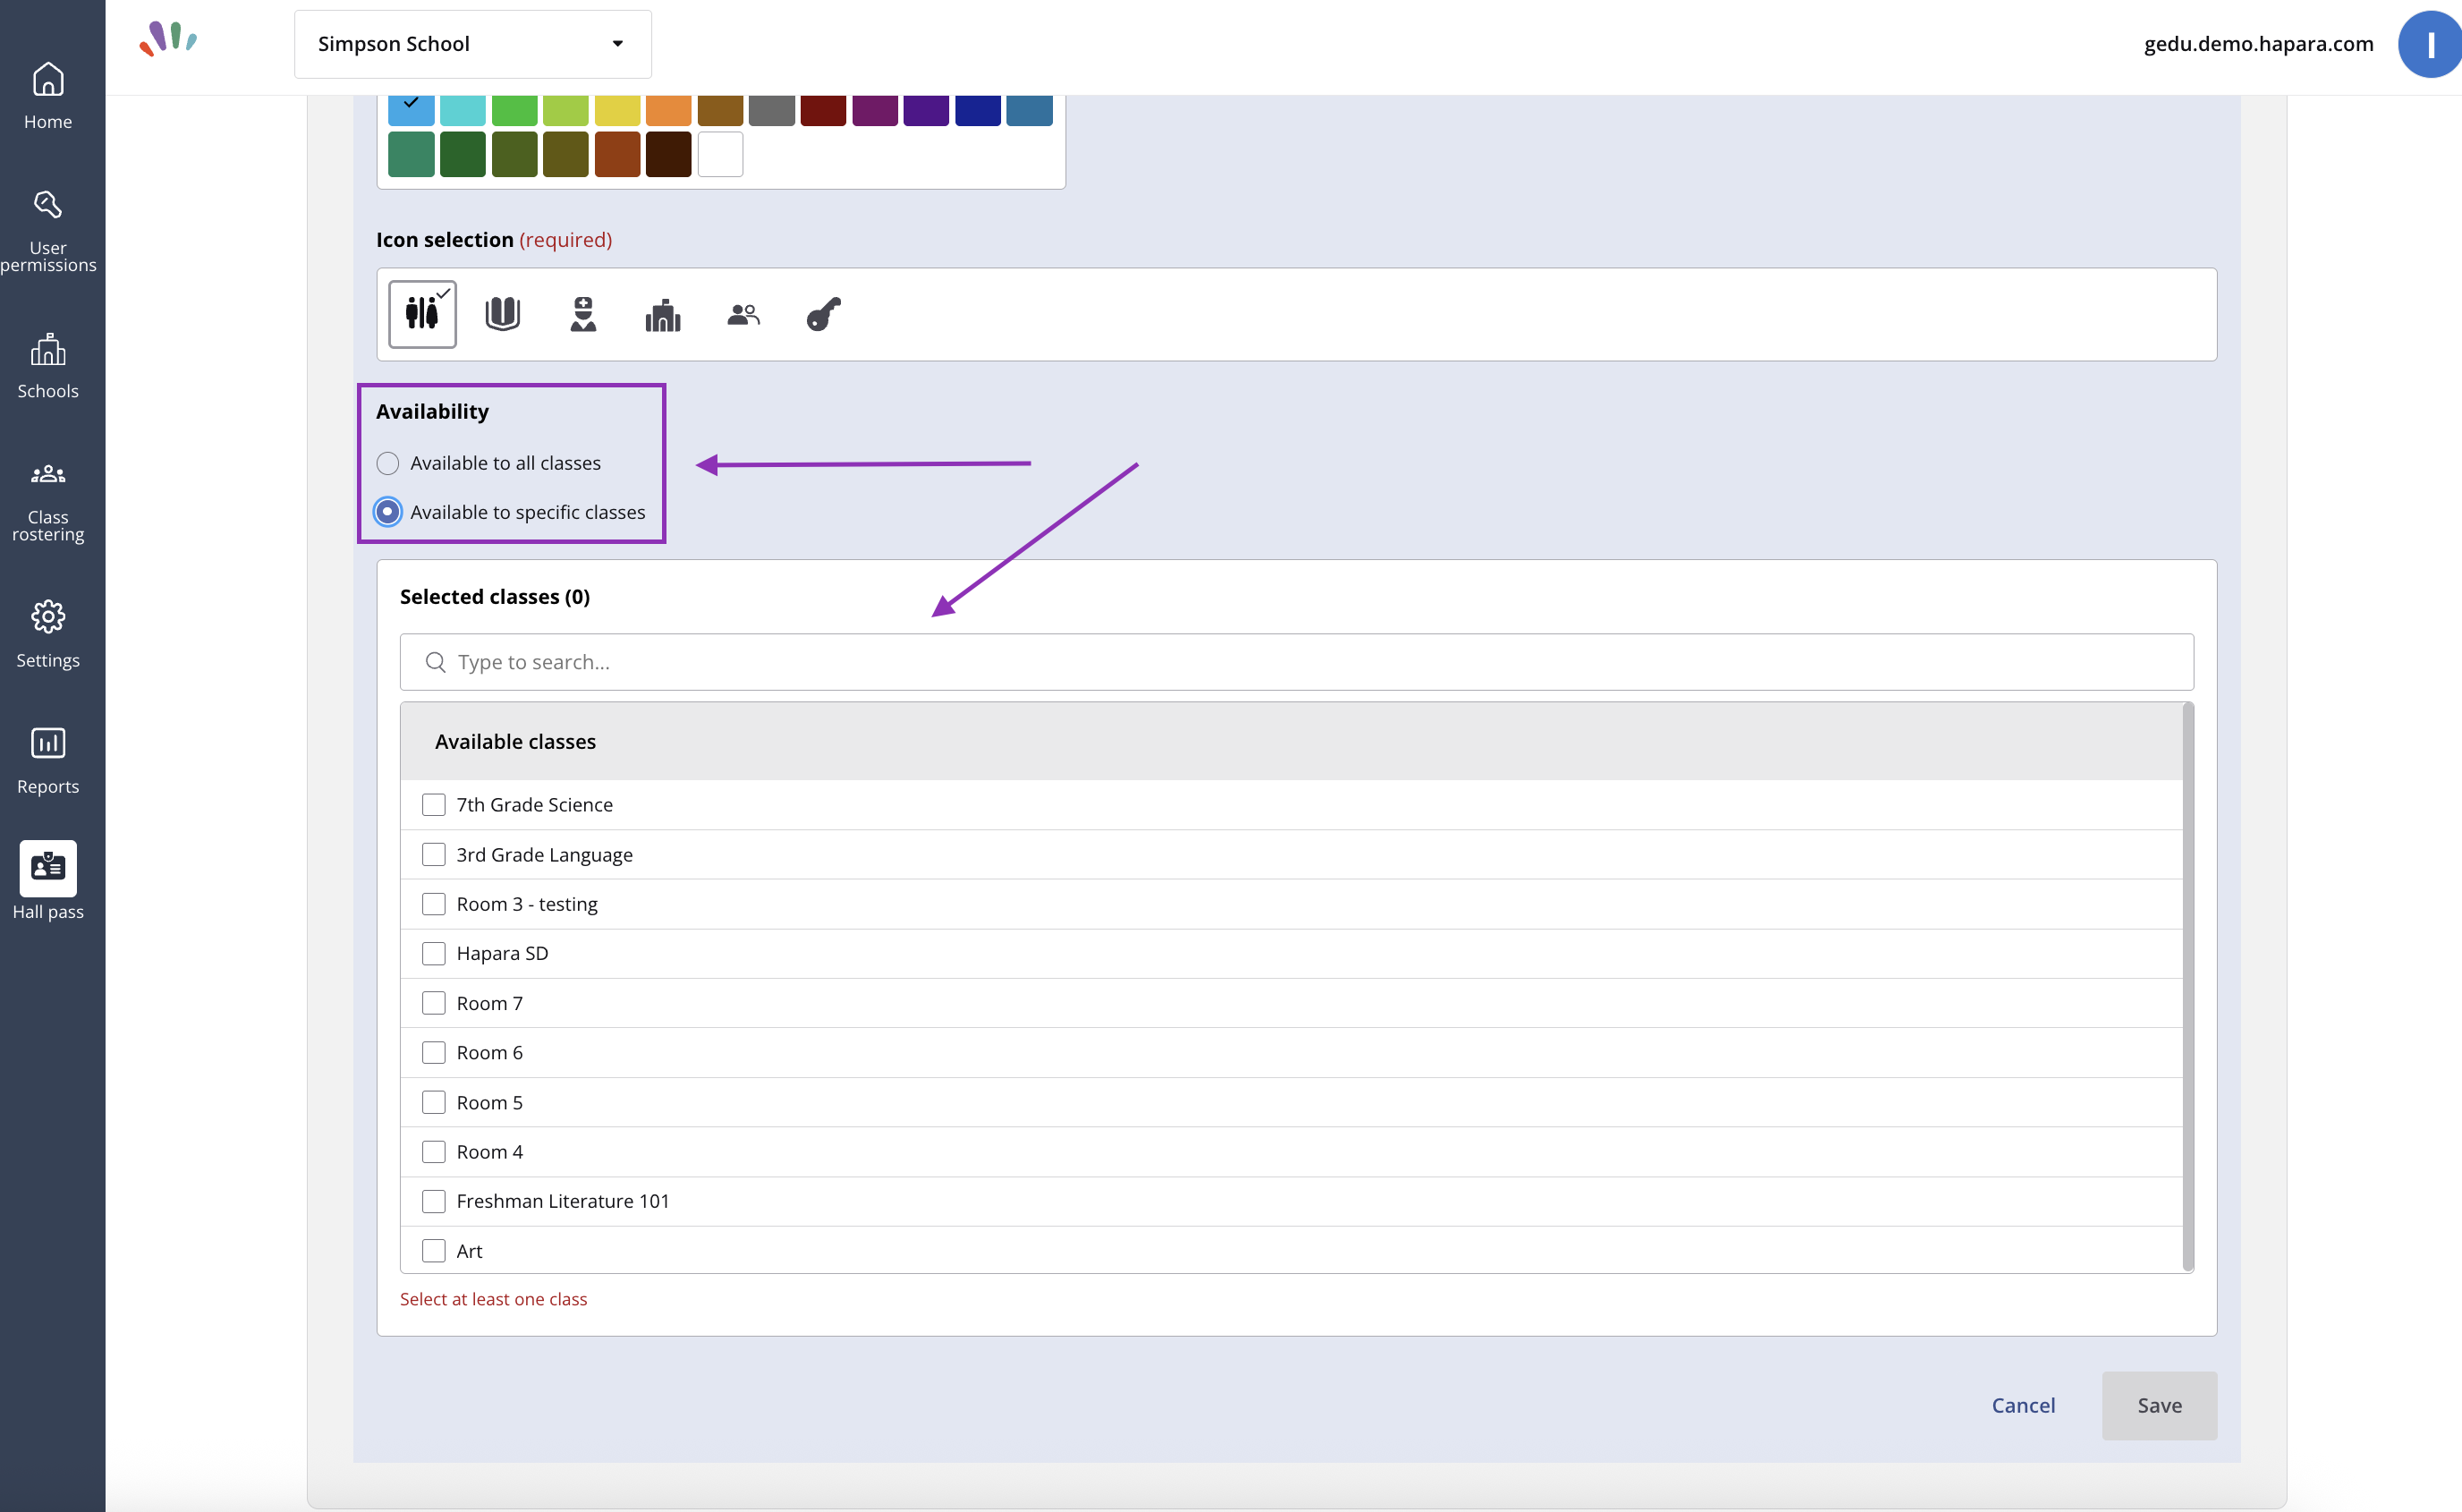Viewport: 2462px width, 1512px height.
Task: Pick the selected light blue swatch
Action: [411, 110]
